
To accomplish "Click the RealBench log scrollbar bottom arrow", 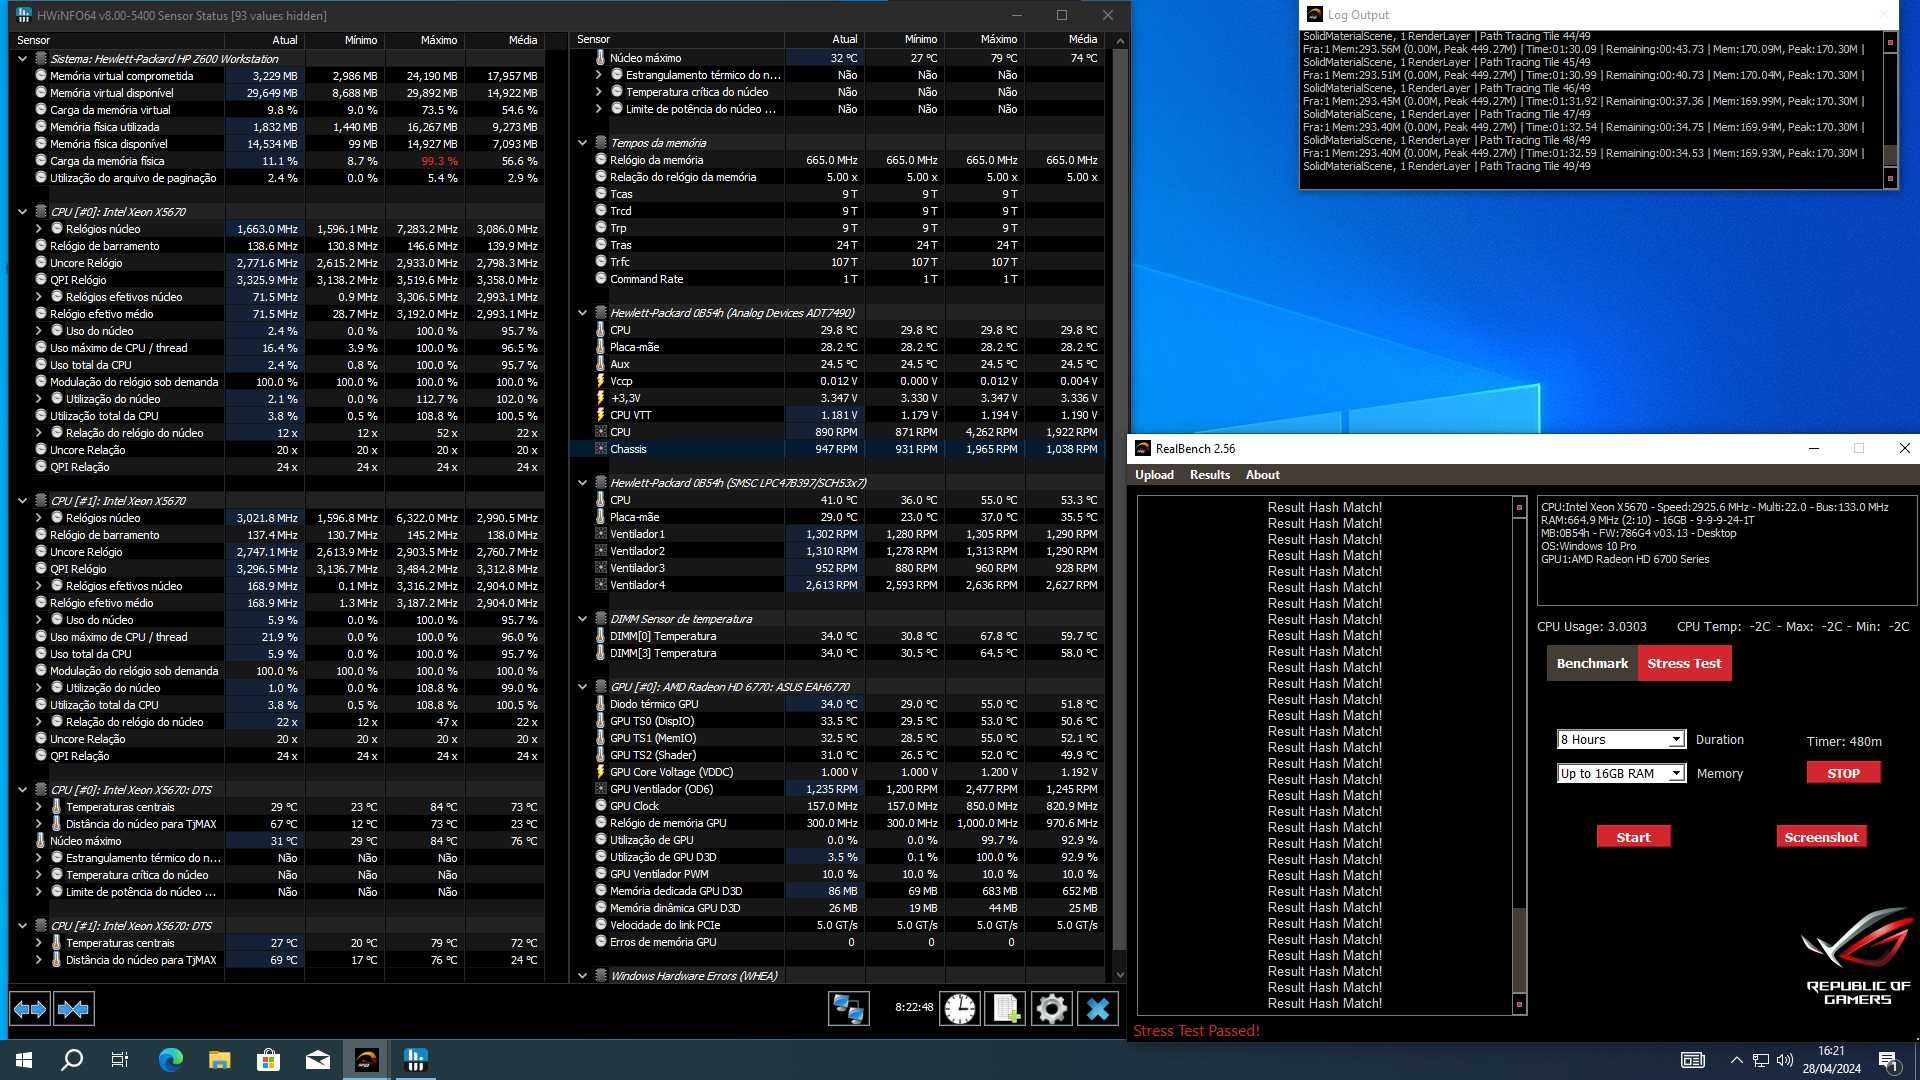I will [1519, 1004].
